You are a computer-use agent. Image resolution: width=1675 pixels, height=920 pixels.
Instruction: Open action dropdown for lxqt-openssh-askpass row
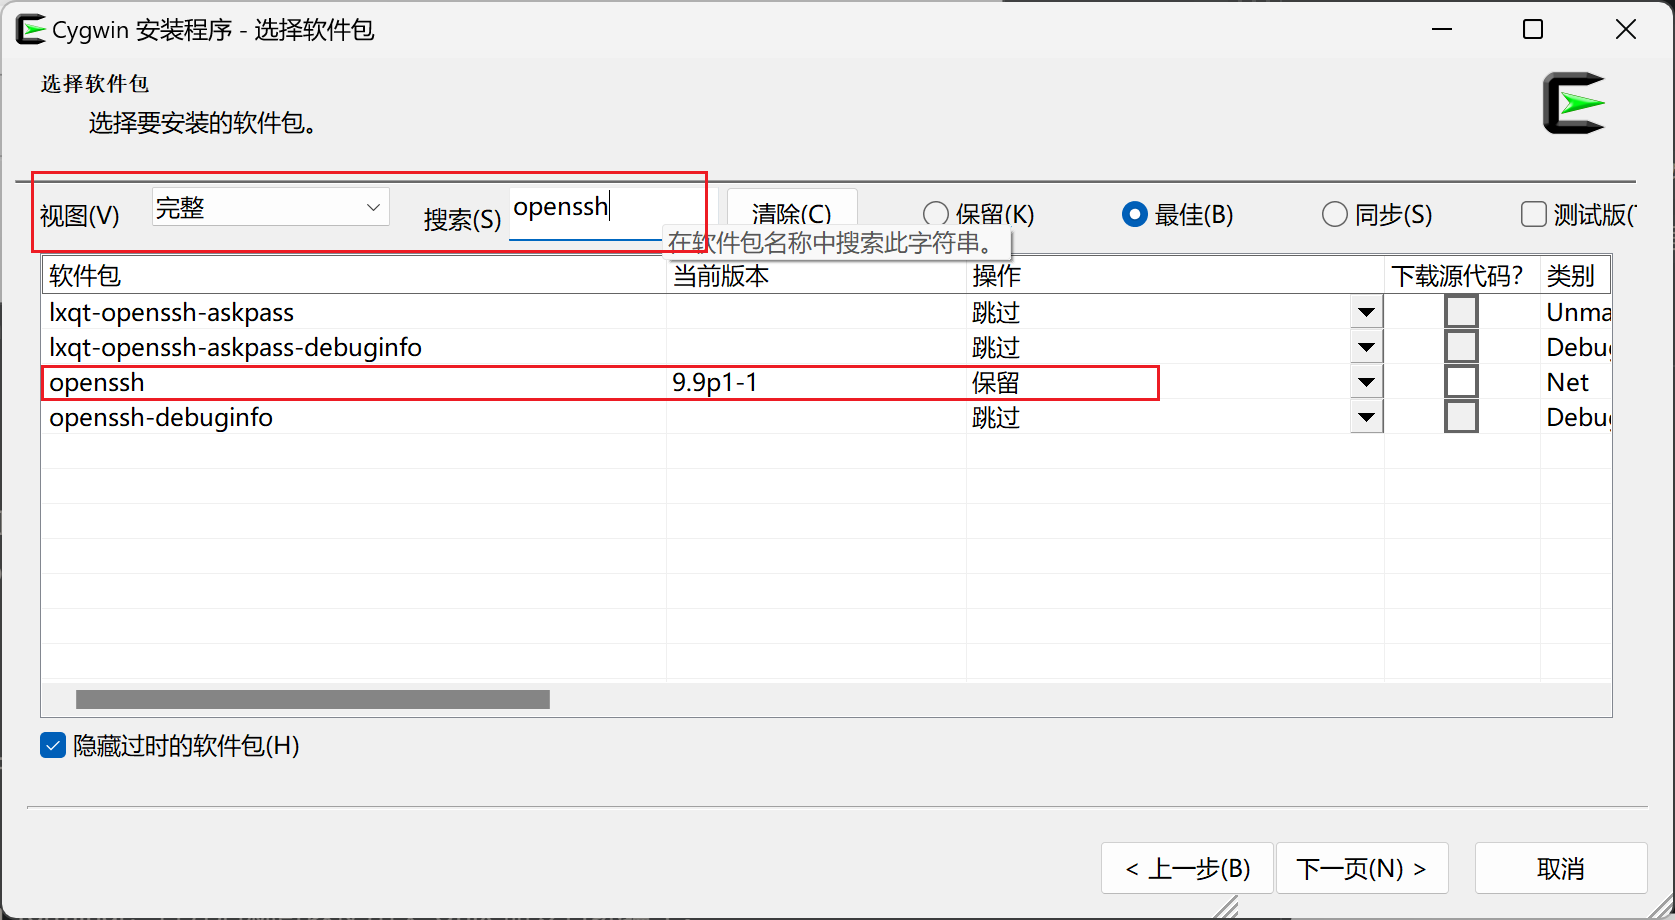click(x=1366, y=312)
